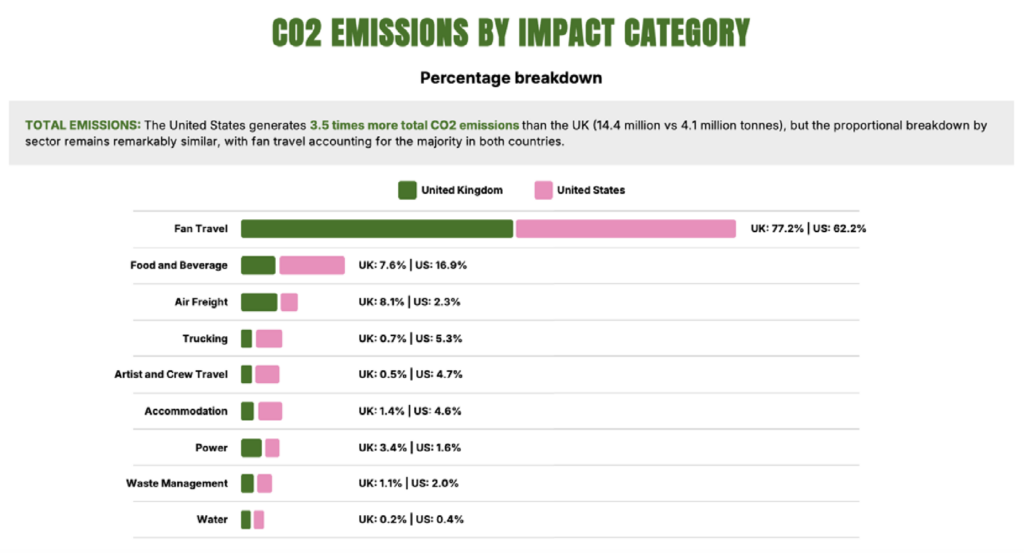This screenshot has height=553, width=1024.
Task: Click the green United Kingdom legend swatch
Action: tap(407, 190)
